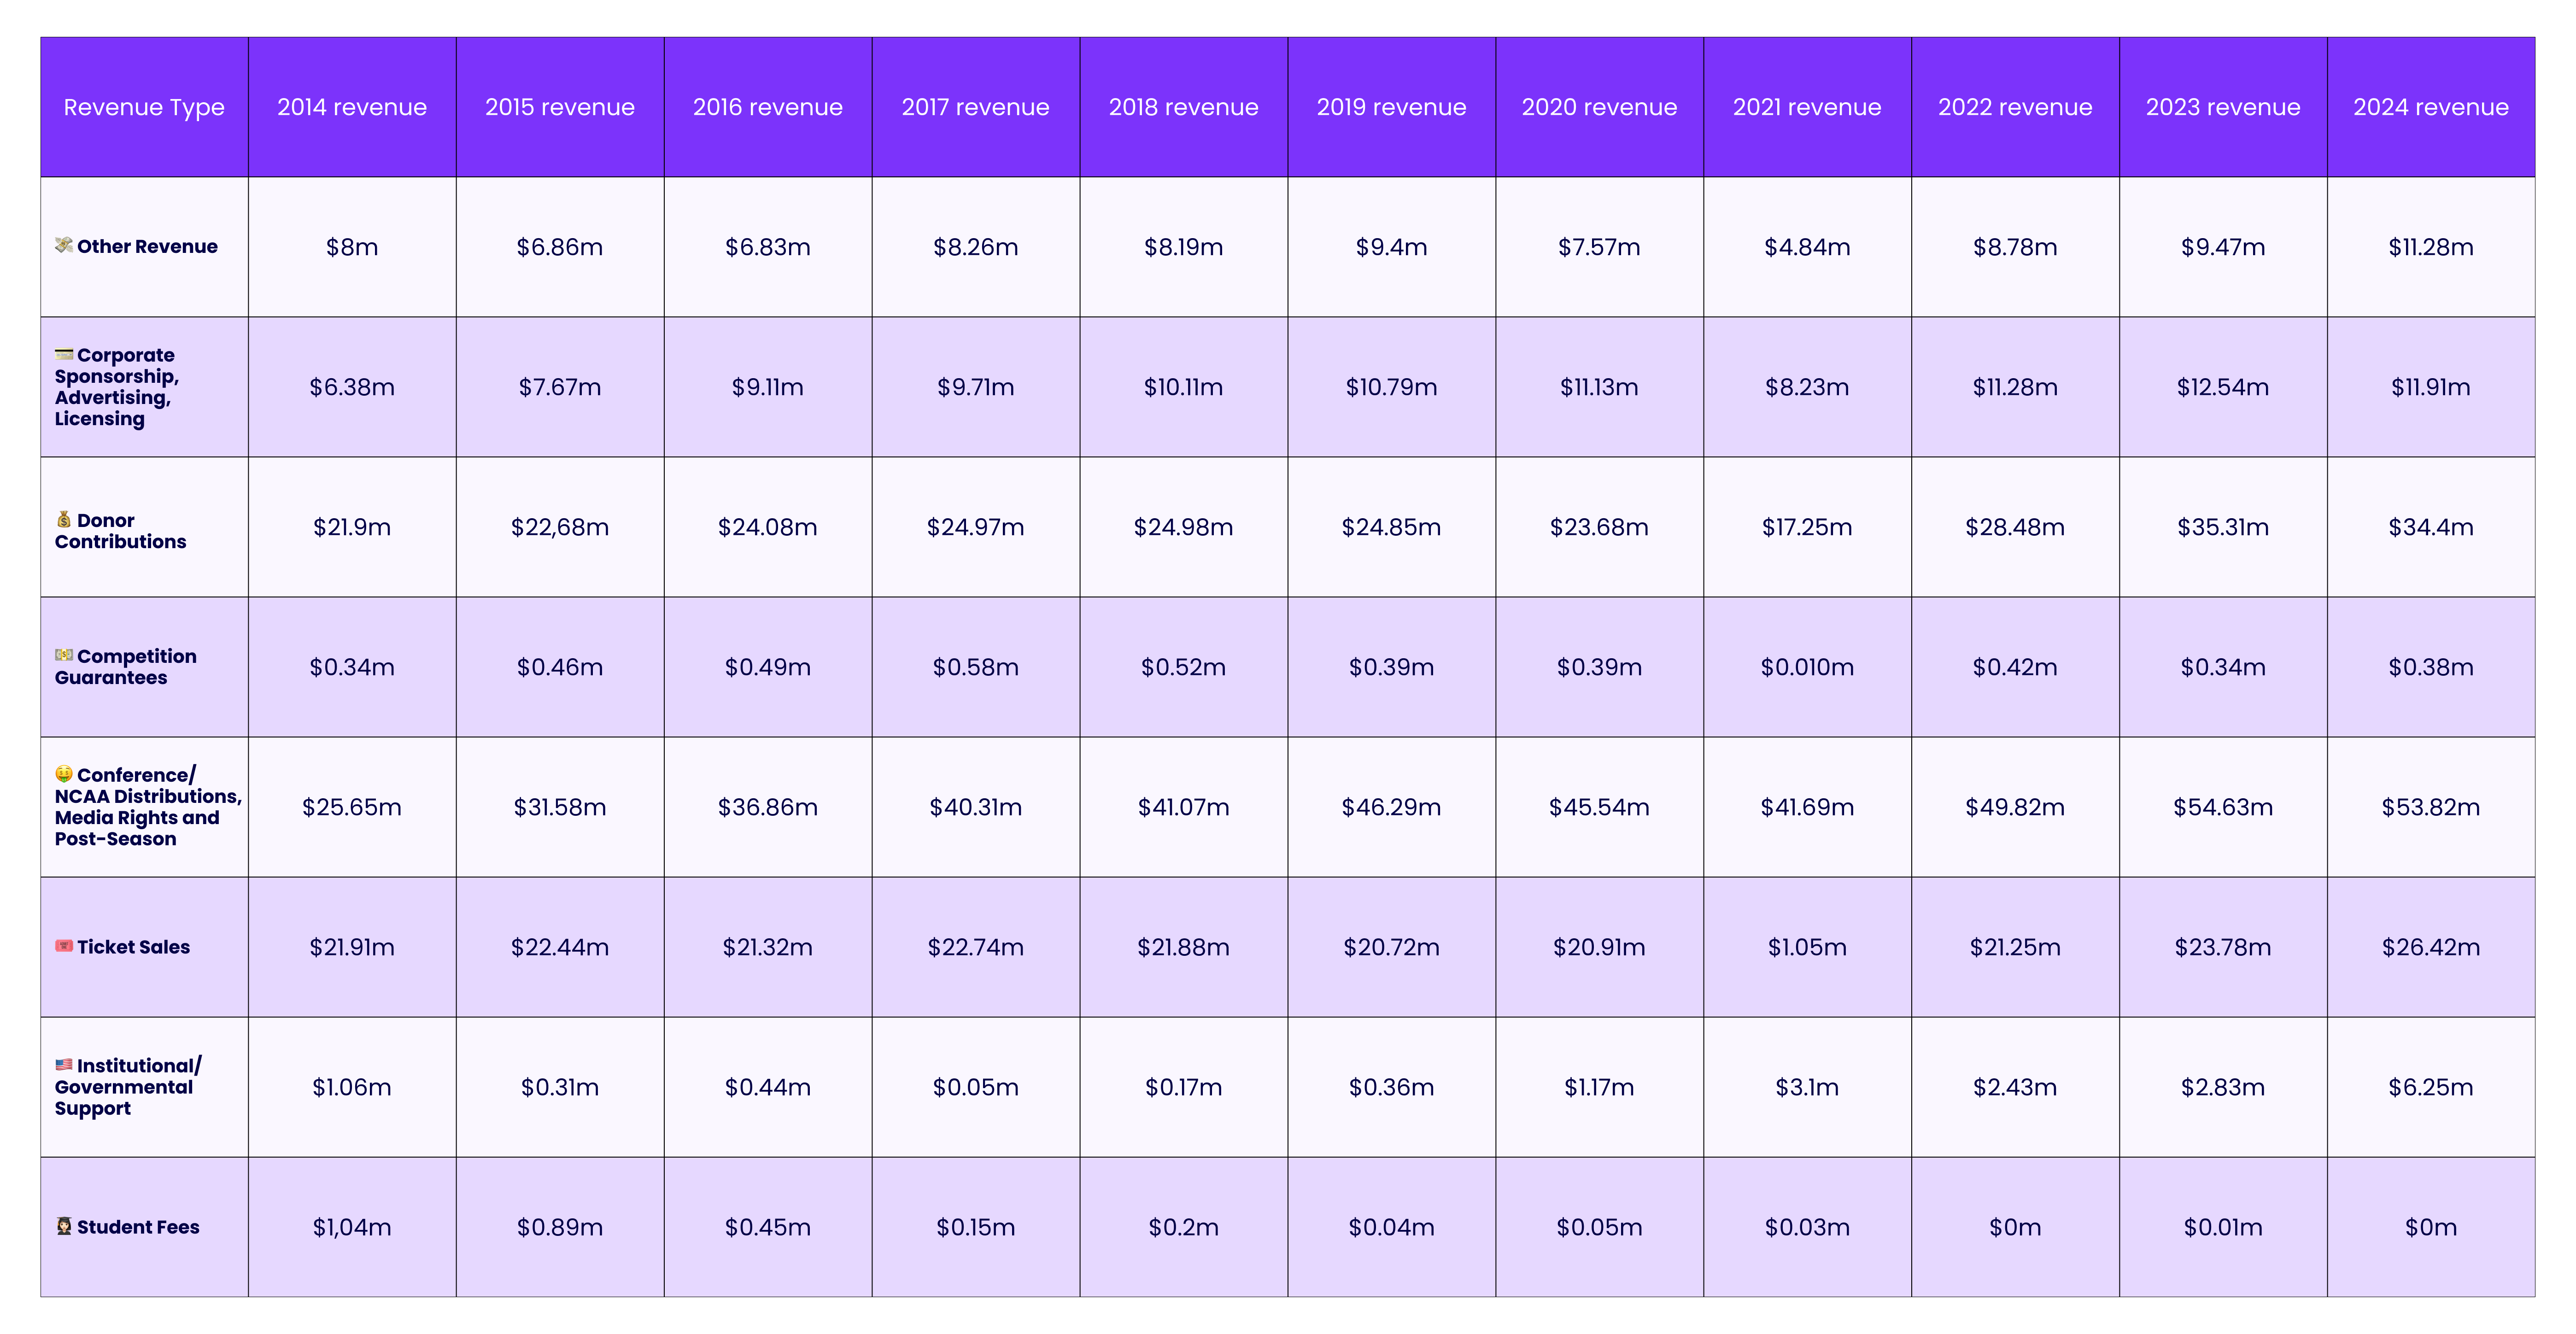The image size is (2576, 1334).
Task: Click the ticket icon beside Ticket Sales
Action: (64, 945)
